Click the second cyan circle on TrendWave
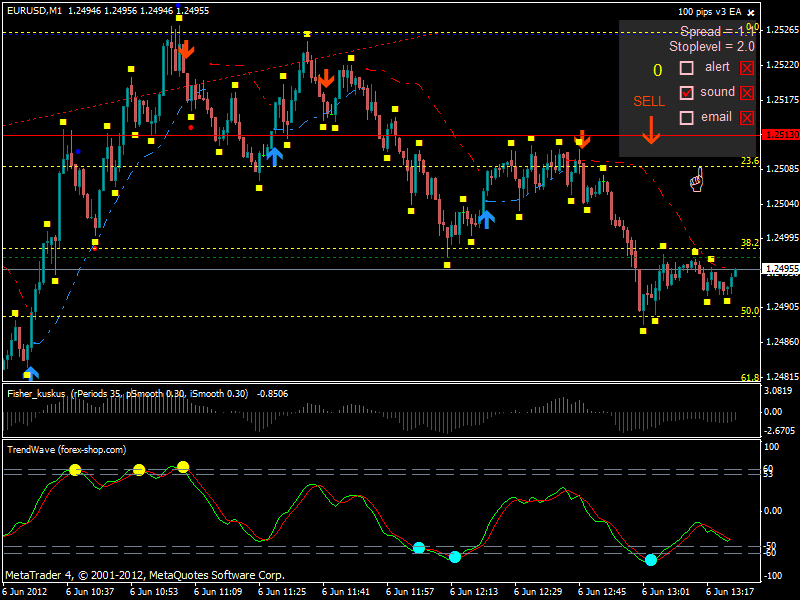The height and width of the screenshot is (600, 800). (455, 557)
